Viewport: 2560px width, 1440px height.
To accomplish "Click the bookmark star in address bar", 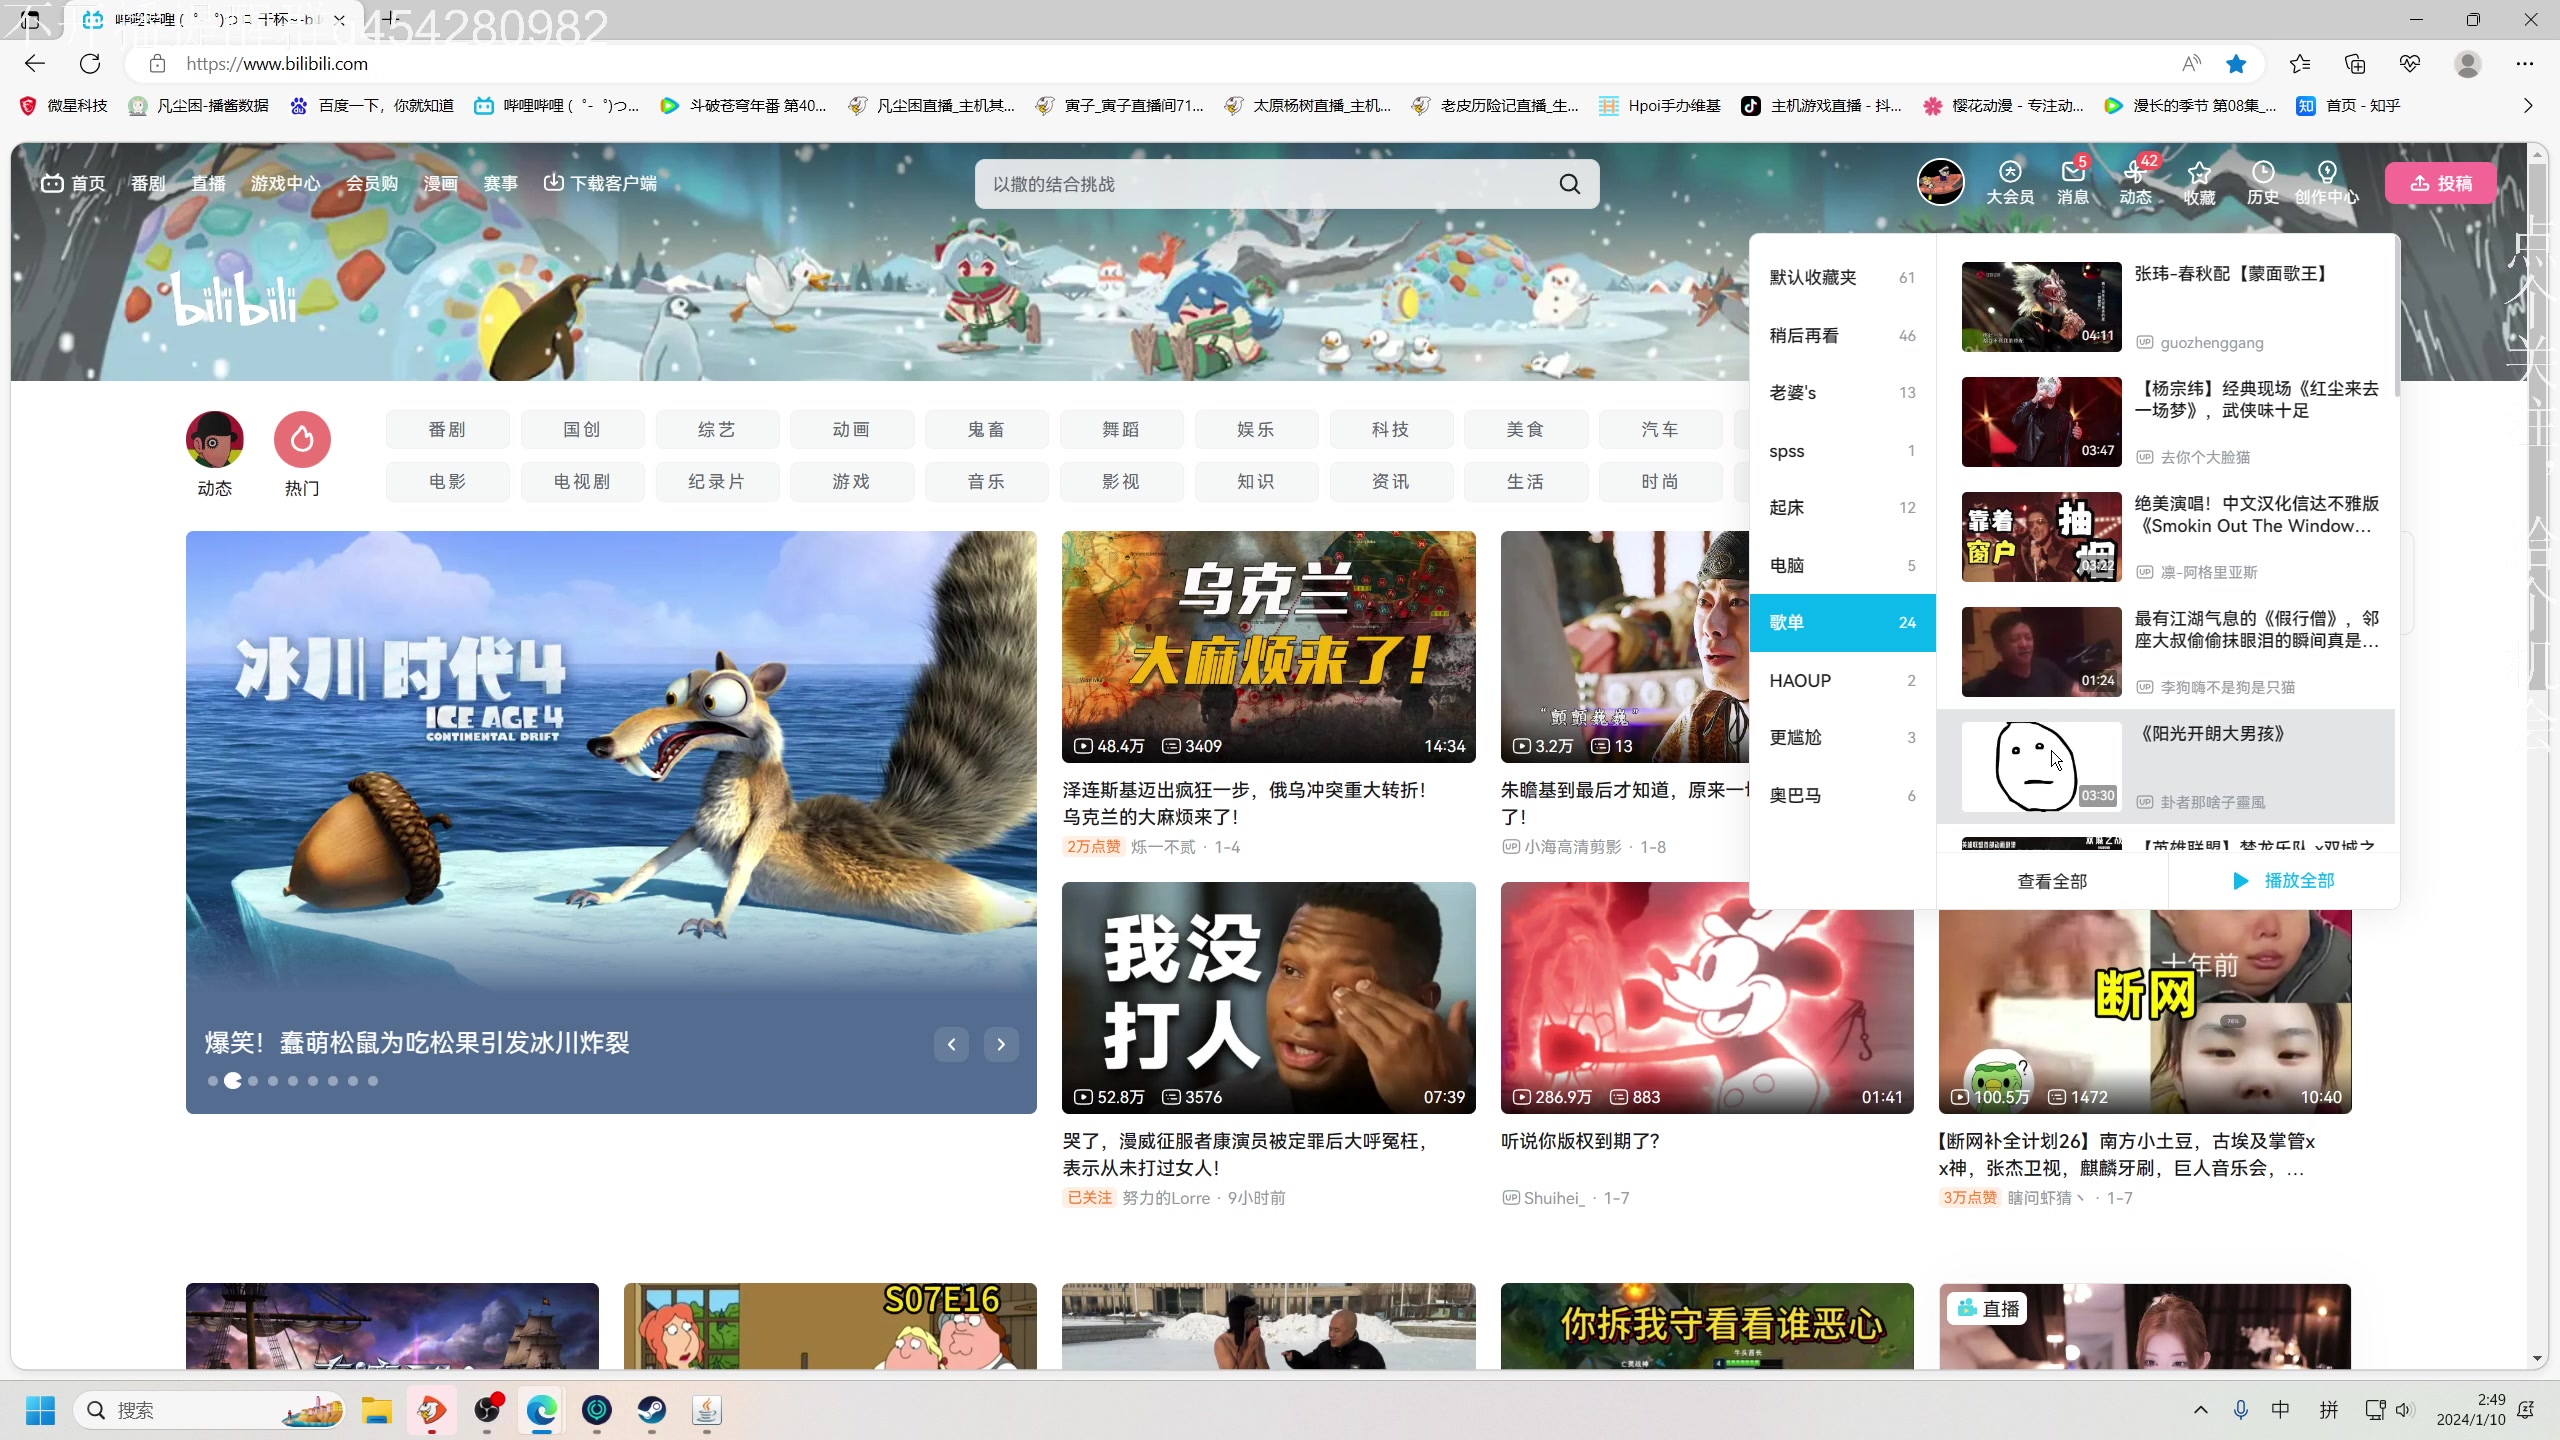I will (x=2236, y=64).
